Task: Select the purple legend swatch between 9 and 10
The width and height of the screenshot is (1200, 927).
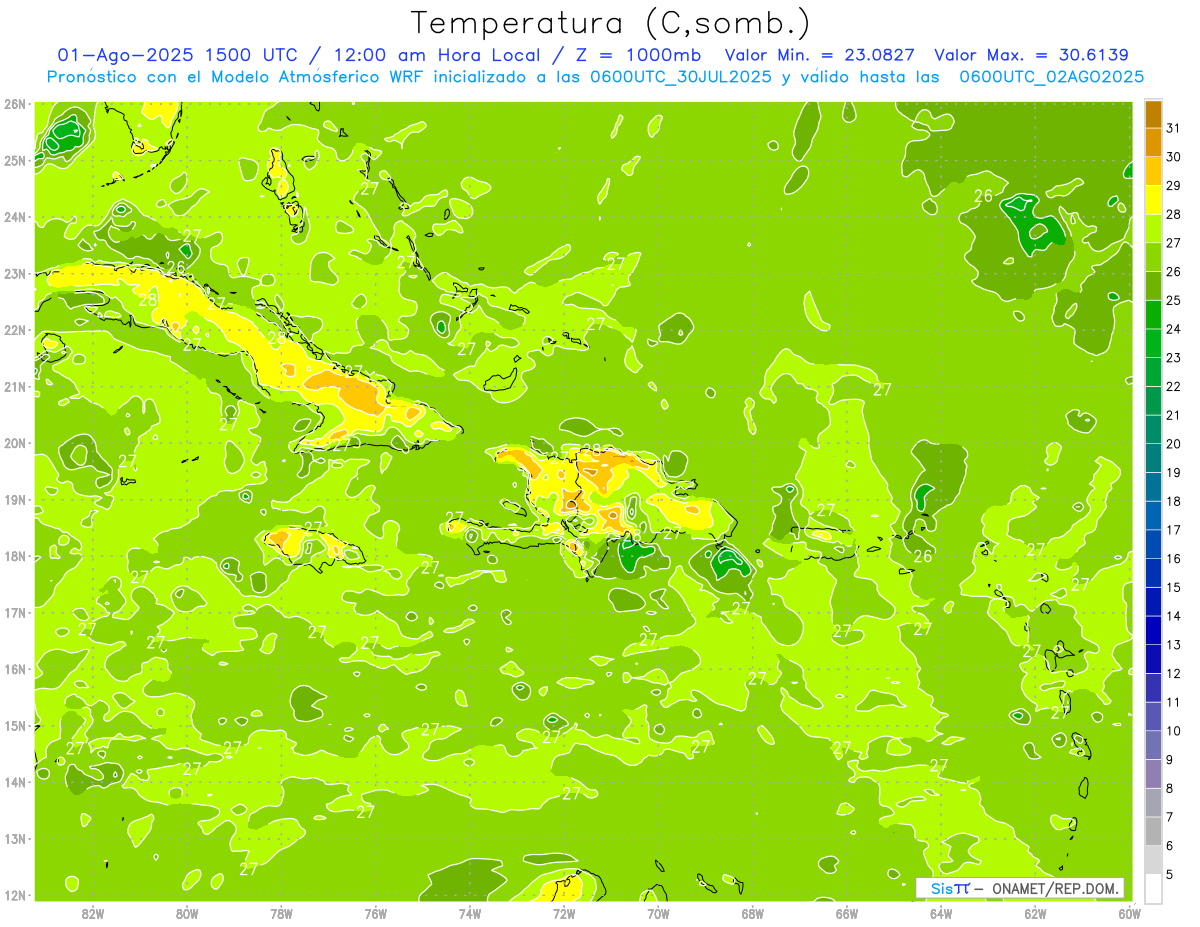Action: [x=1153, y=745]
